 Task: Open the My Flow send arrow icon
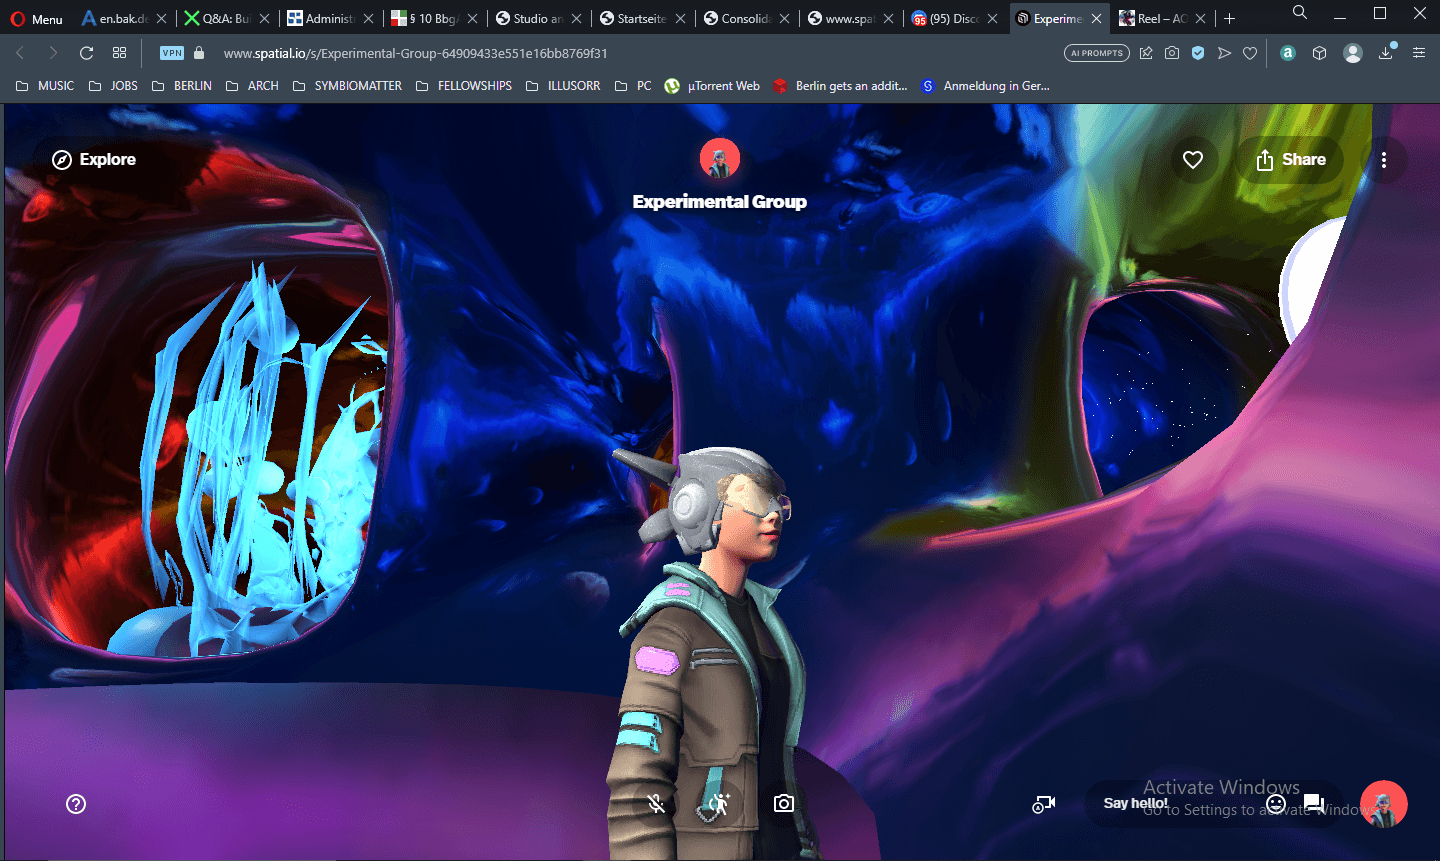[1224, 53]
